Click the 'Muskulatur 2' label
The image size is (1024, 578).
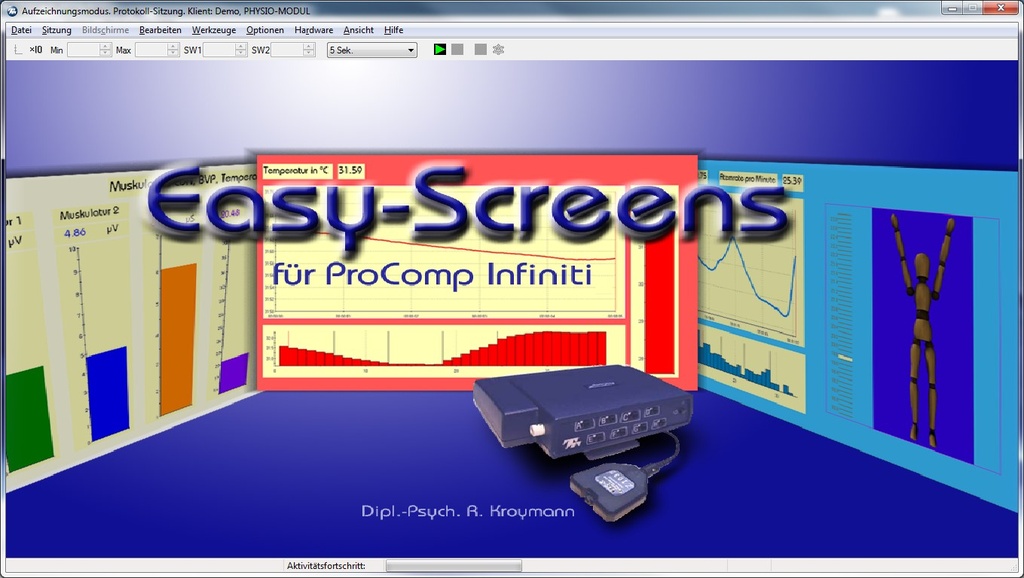click(89, 213)
